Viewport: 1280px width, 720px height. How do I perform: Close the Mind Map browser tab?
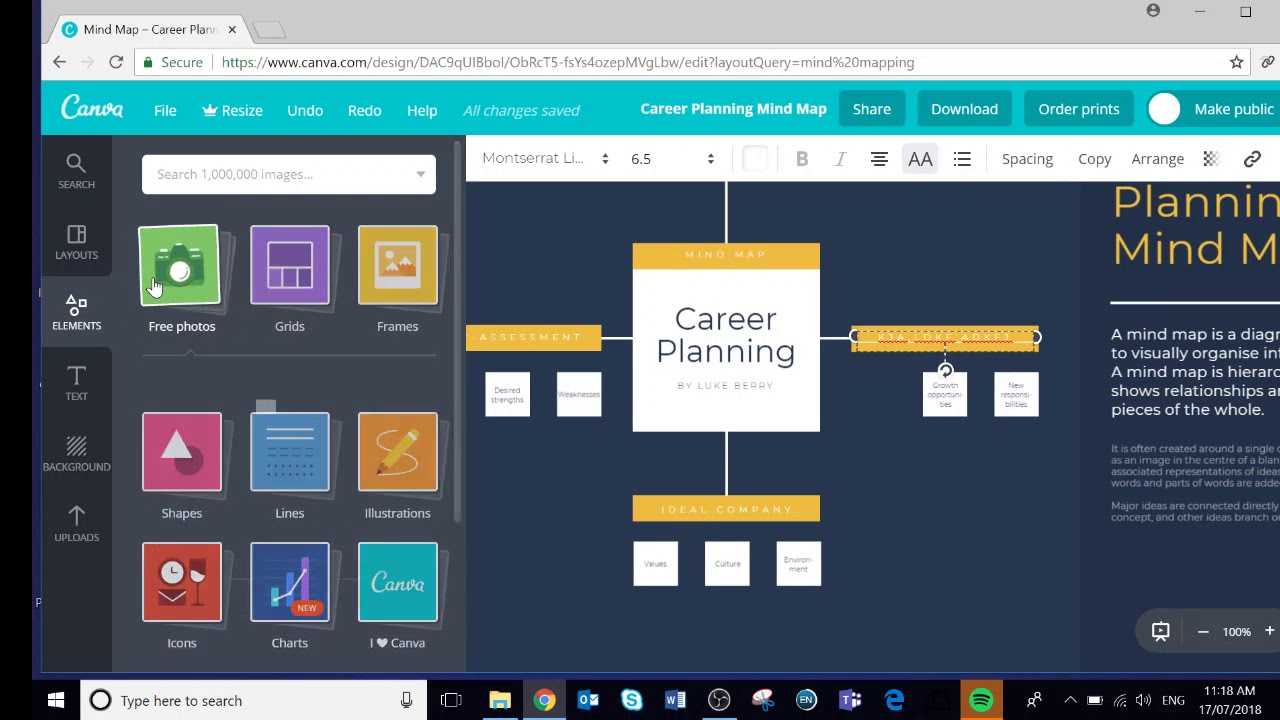tap(232, 30)
